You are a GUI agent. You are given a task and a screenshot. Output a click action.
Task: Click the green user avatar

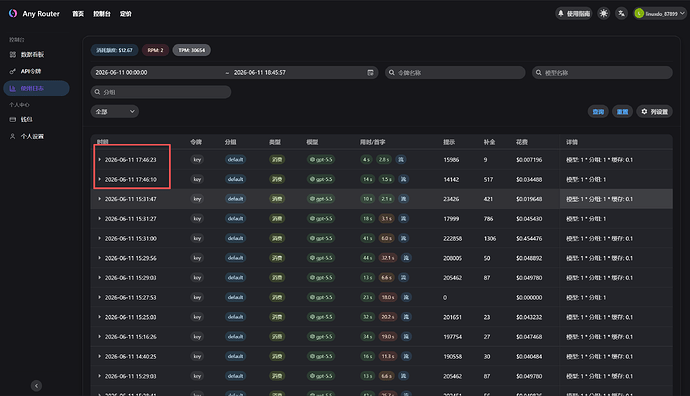639,14
